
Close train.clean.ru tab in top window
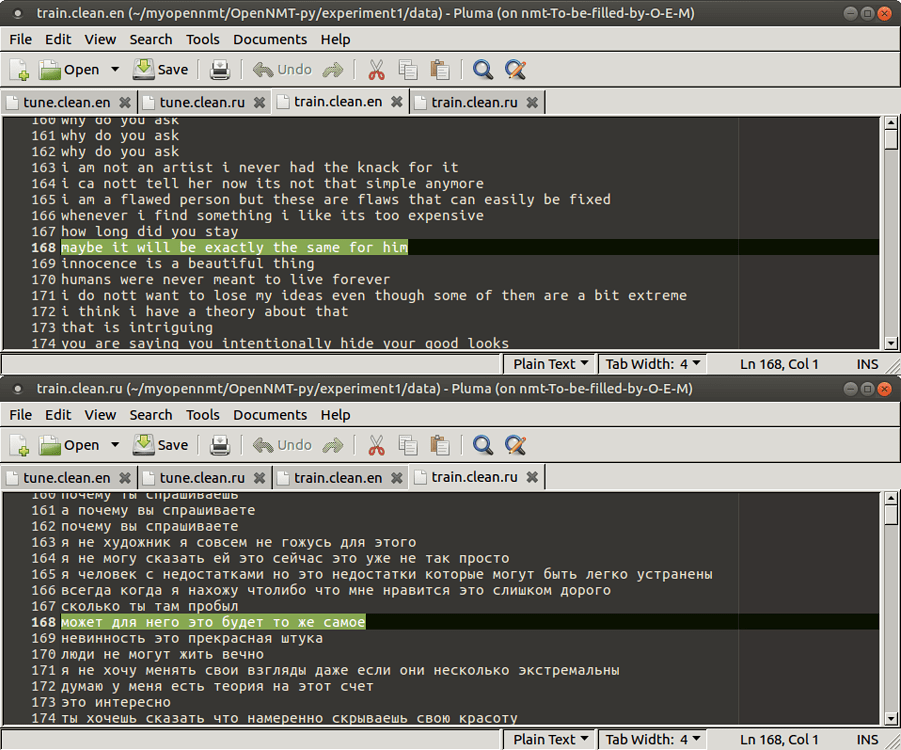(533, 102)
